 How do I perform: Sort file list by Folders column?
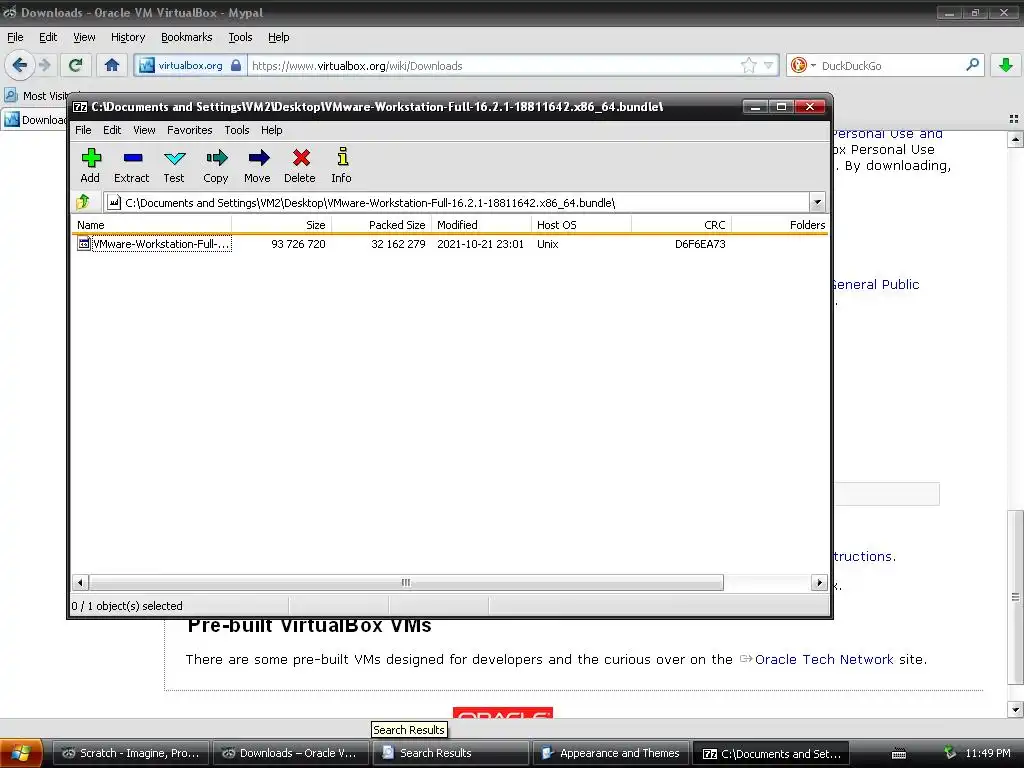[x=780, y=225]
